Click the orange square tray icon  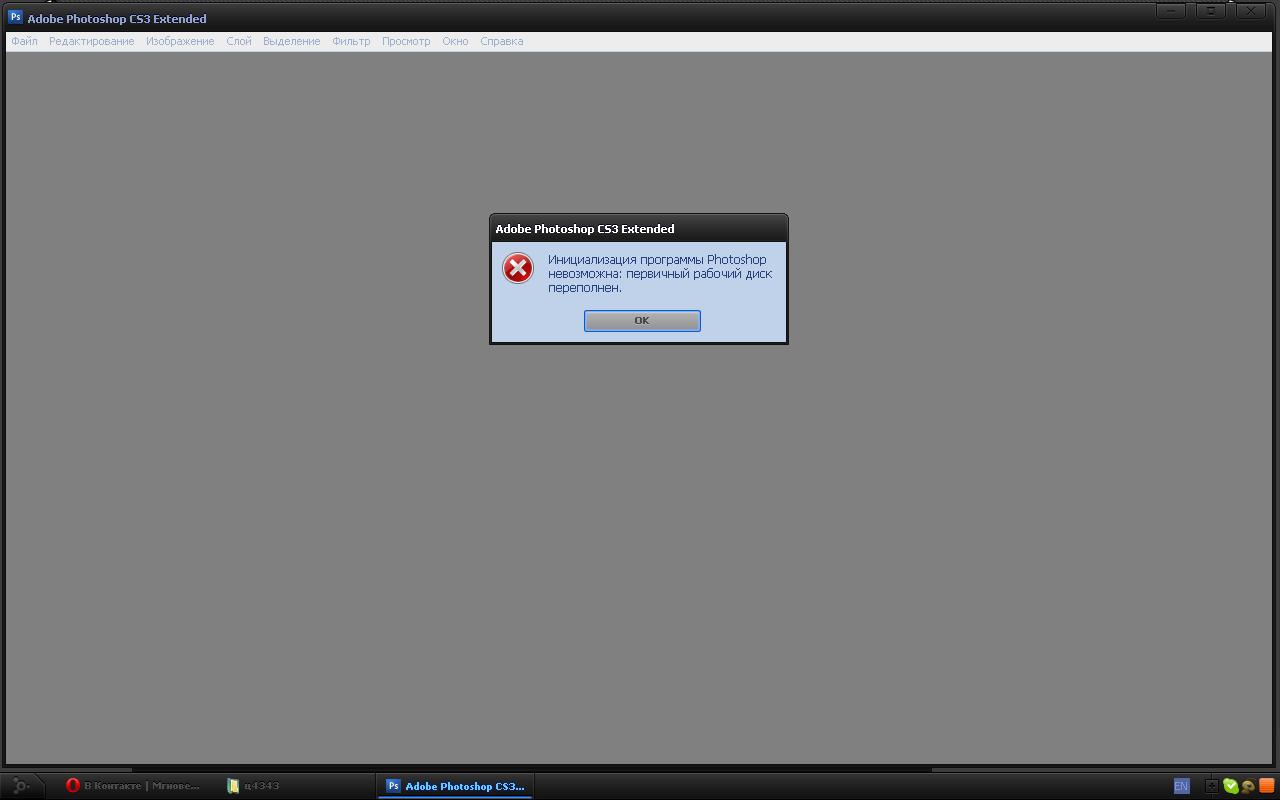click(x=1266, y=786)
